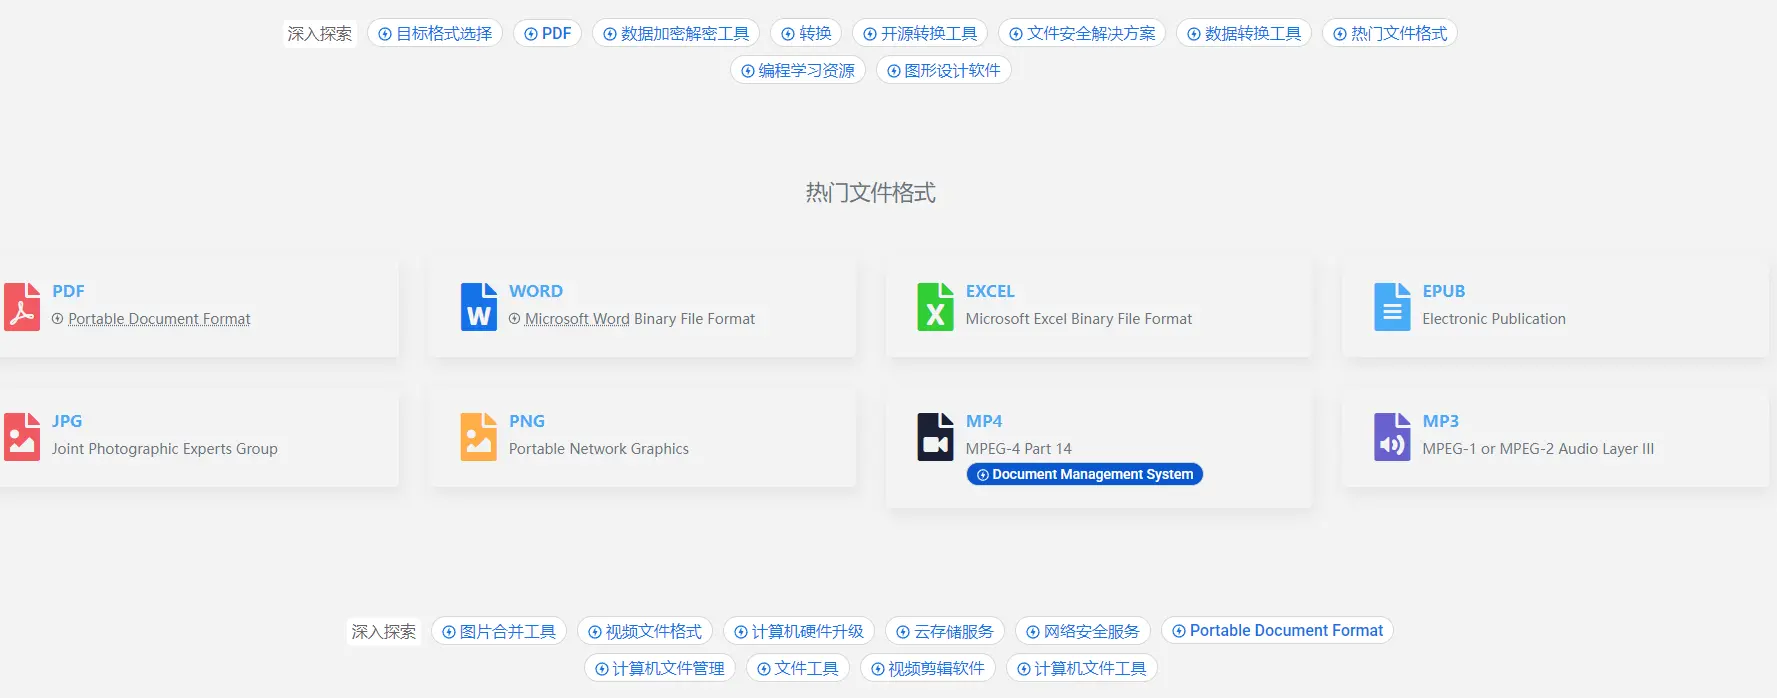This screenshot has width=1777, height=698.
Task: Select the 数据转换工具 tag
Action: coord(1244,33)
